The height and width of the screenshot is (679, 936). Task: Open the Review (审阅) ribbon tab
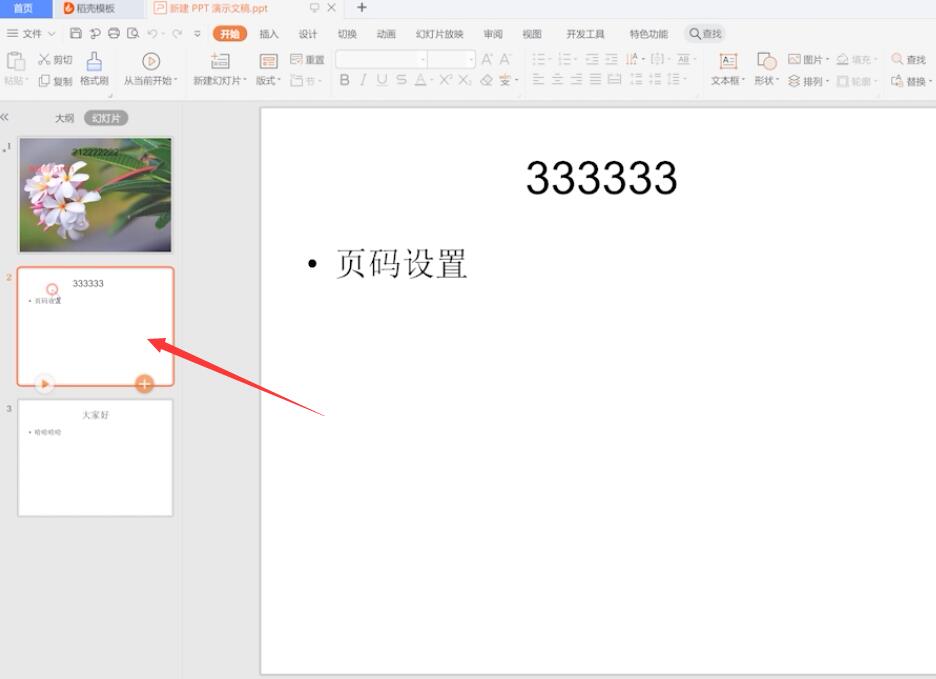coord(492,34)
